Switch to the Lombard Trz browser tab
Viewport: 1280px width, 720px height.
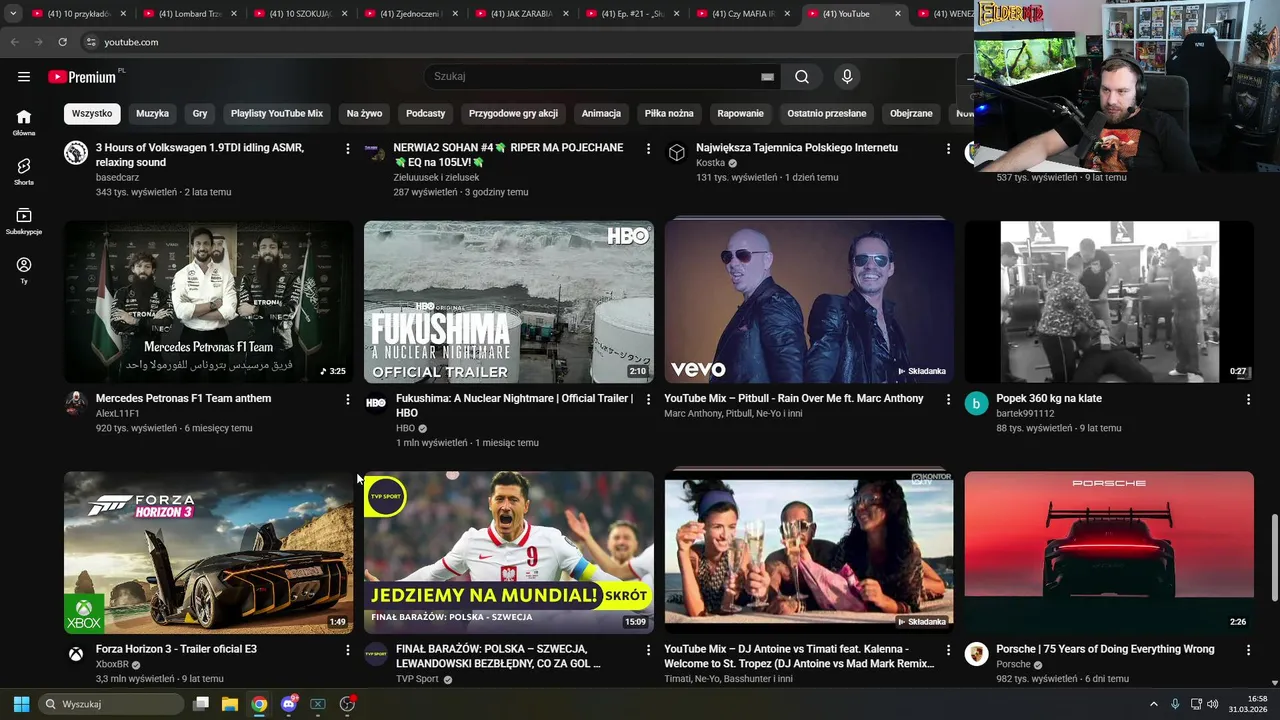click(188, 14)
